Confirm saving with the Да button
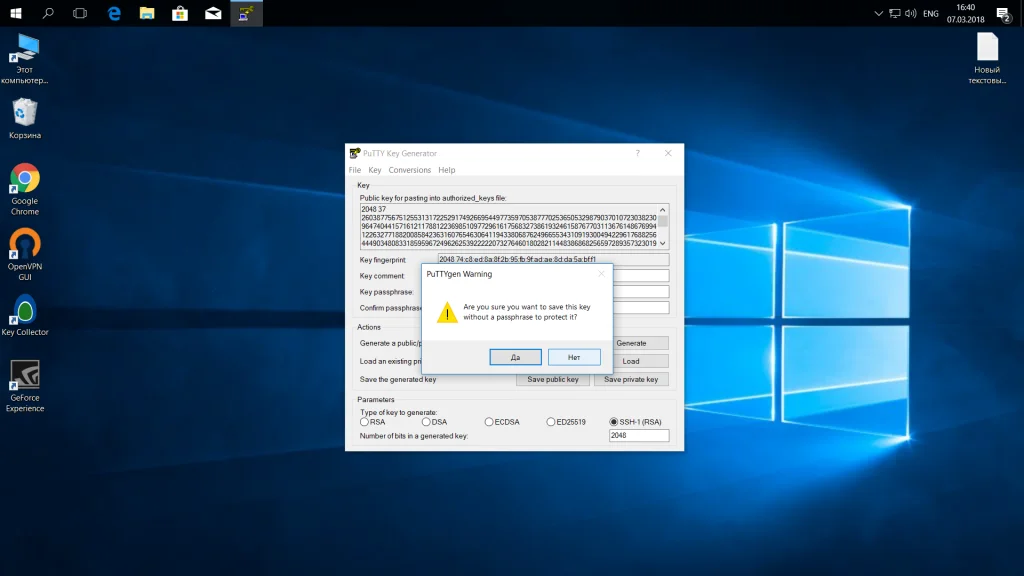The width and height of the screenshot is (1024, 576). pos(515,357)
